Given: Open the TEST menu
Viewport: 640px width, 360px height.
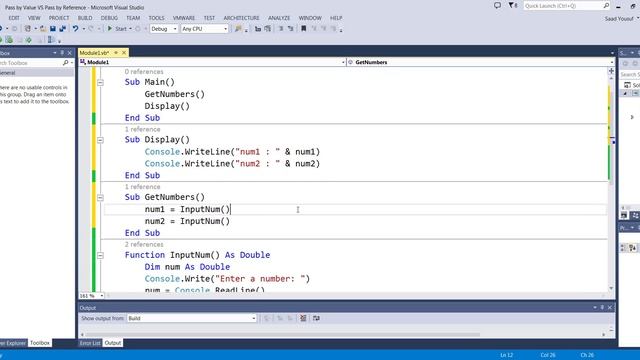Looking at the screenshot, I should pos(209,18).
